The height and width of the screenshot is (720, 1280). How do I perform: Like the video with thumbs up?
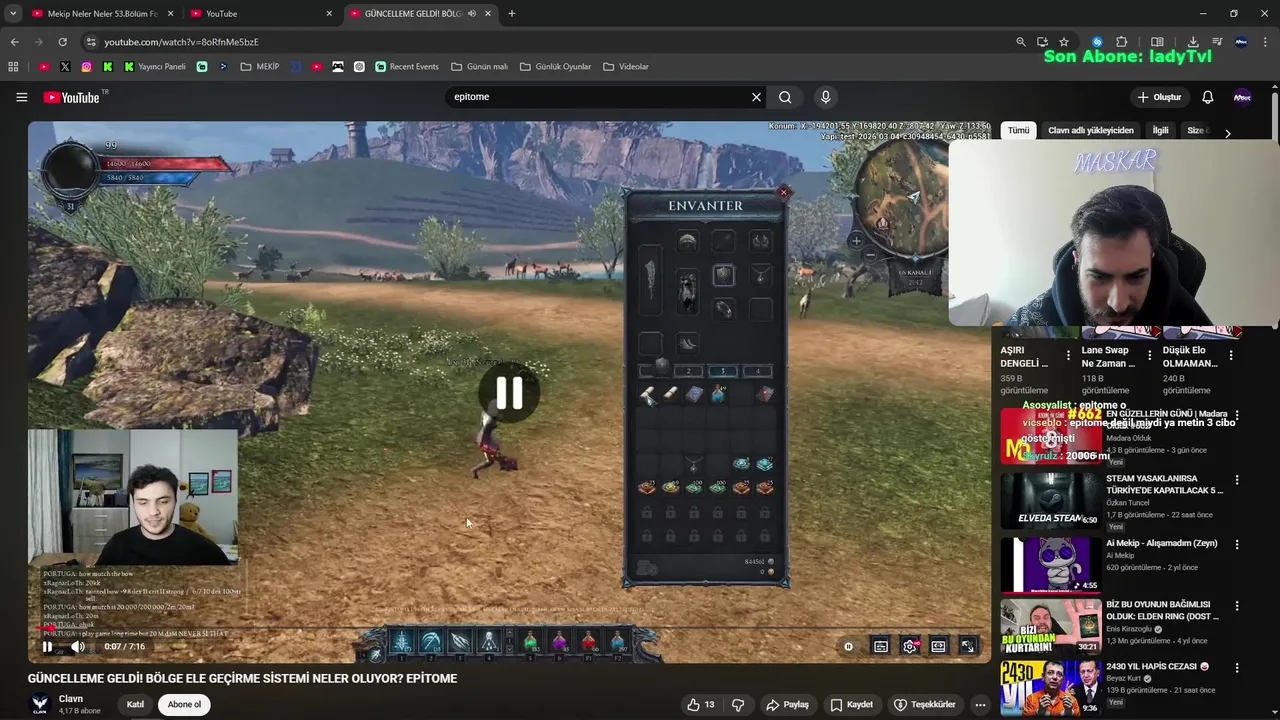point(701,705)
